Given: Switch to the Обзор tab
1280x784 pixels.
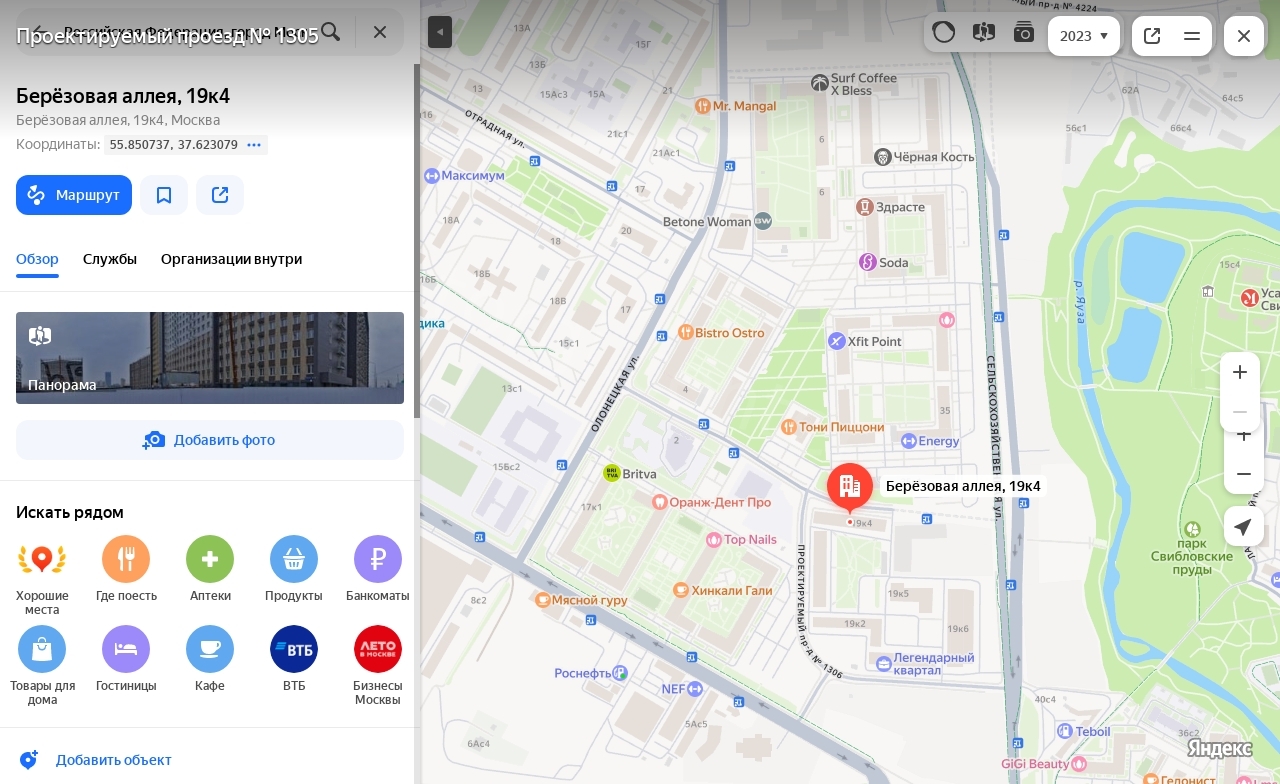Looking at the screenshot, I should coord(37,259).
